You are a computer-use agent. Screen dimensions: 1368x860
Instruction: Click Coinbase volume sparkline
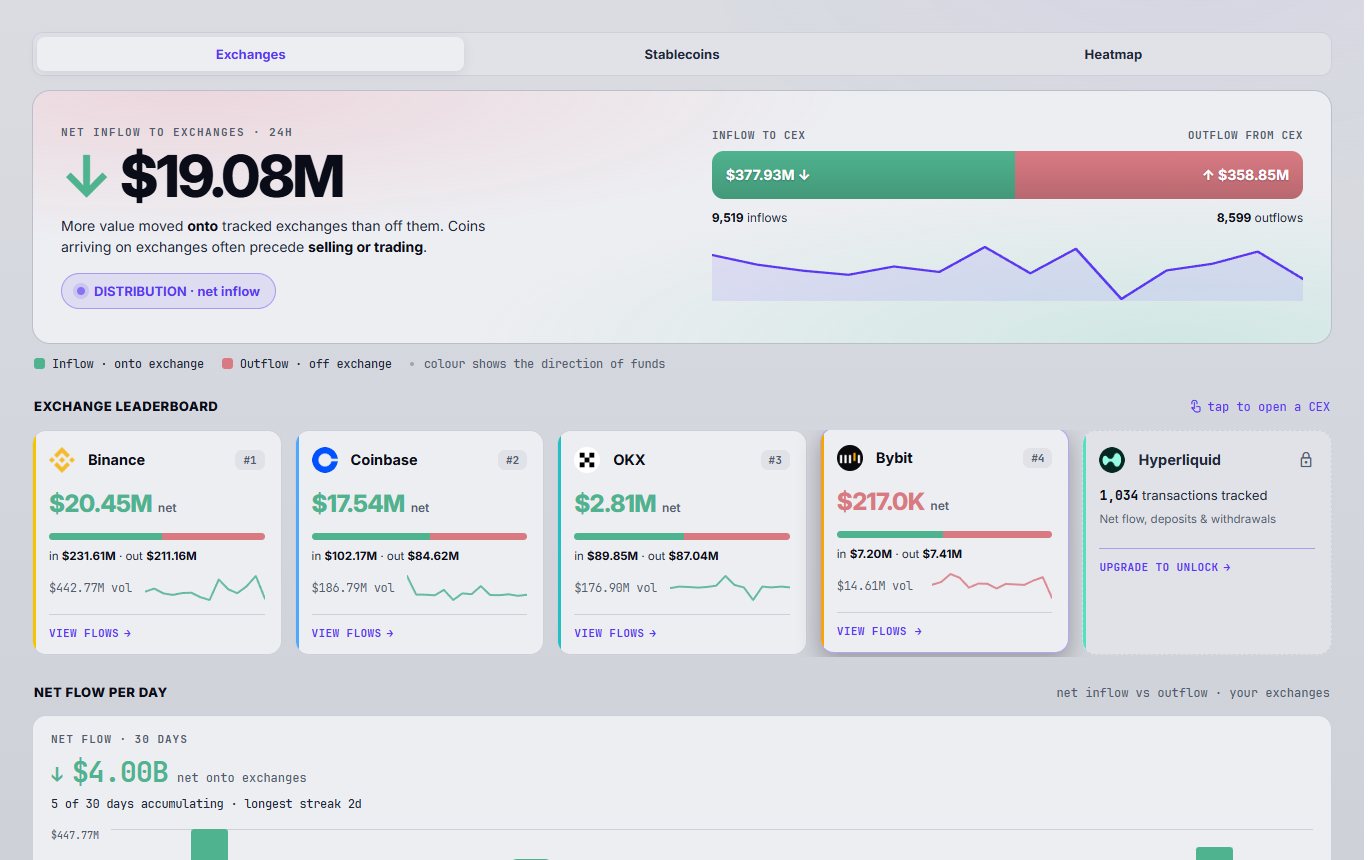click(x=467, y=588)
